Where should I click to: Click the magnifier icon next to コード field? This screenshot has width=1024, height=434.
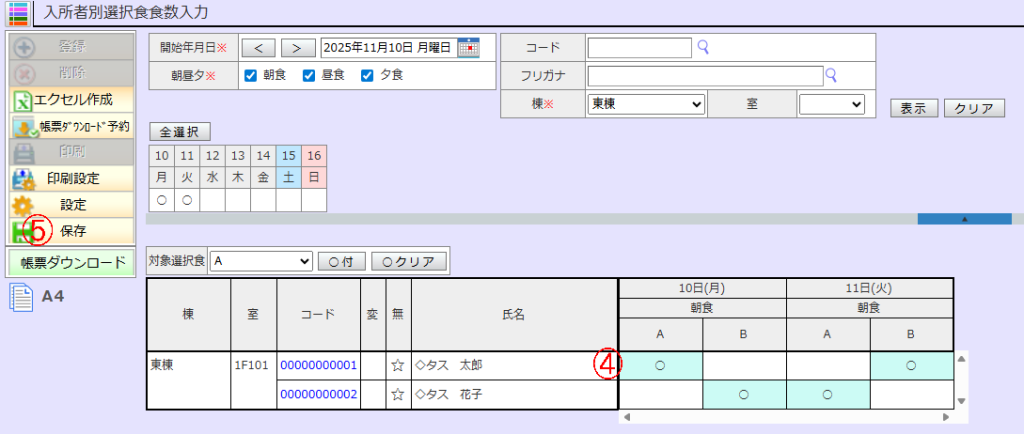pyautogui.click(x=703, y=46)
